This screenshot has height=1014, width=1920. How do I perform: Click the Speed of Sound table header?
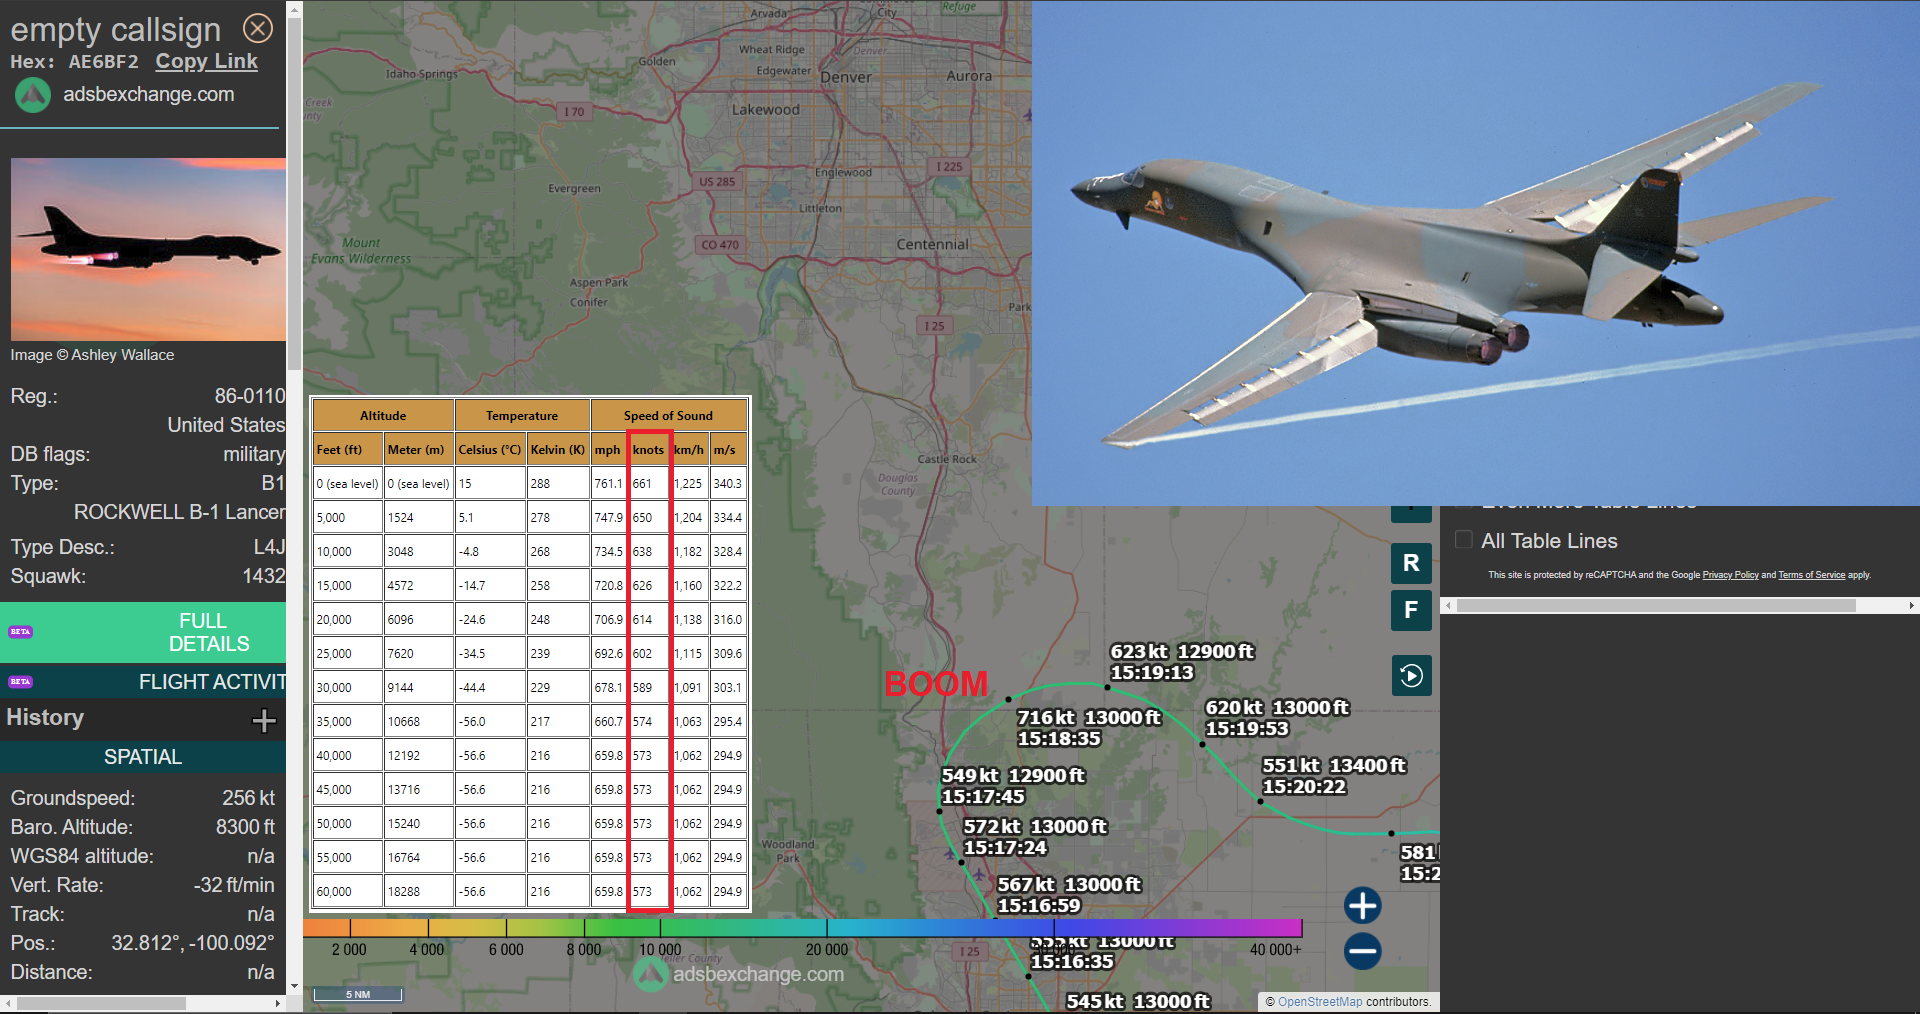668,415
